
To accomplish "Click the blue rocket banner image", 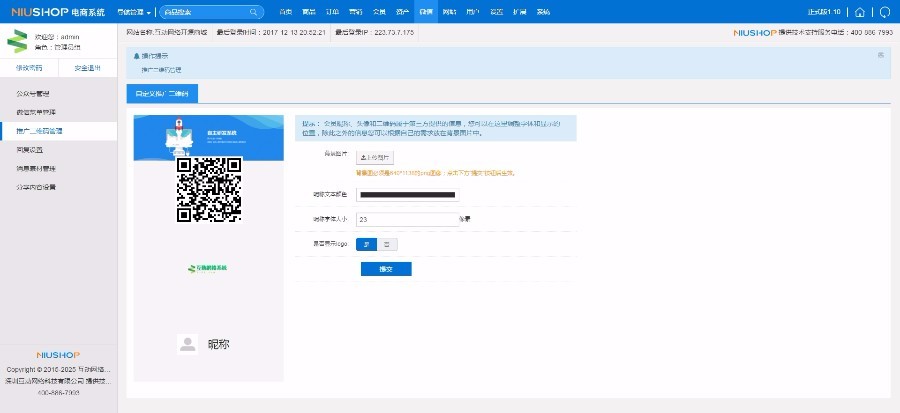I will click(208, 138).
